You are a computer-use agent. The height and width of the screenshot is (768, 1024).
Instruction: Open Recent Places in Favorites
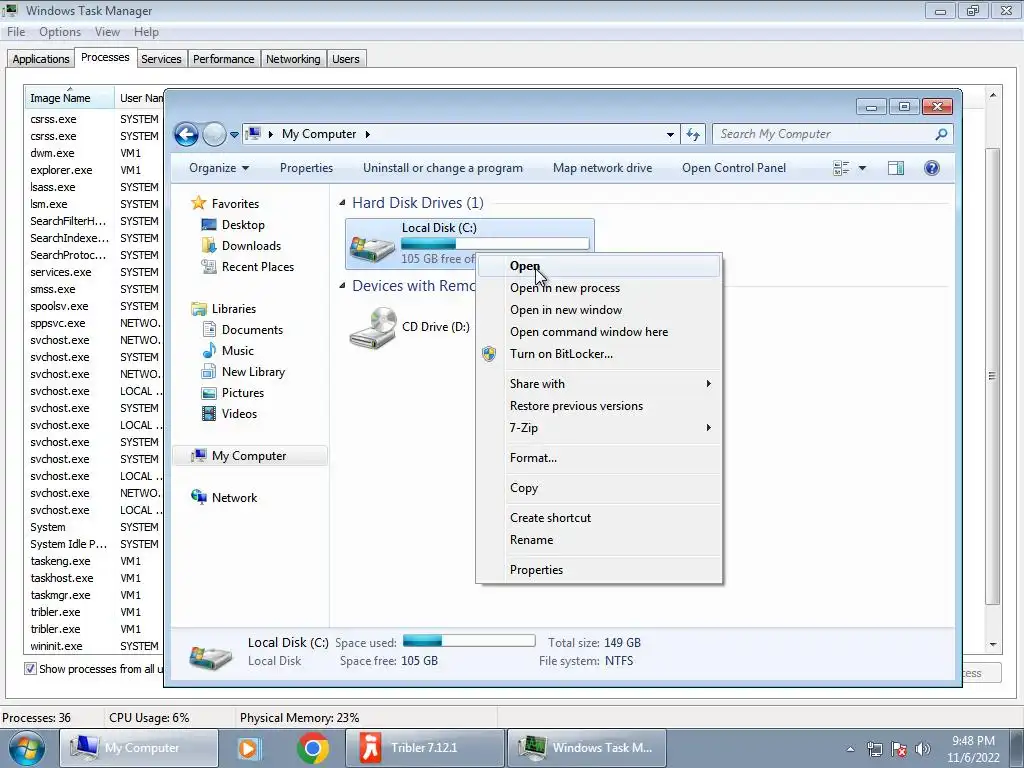(x=258, y=266)
